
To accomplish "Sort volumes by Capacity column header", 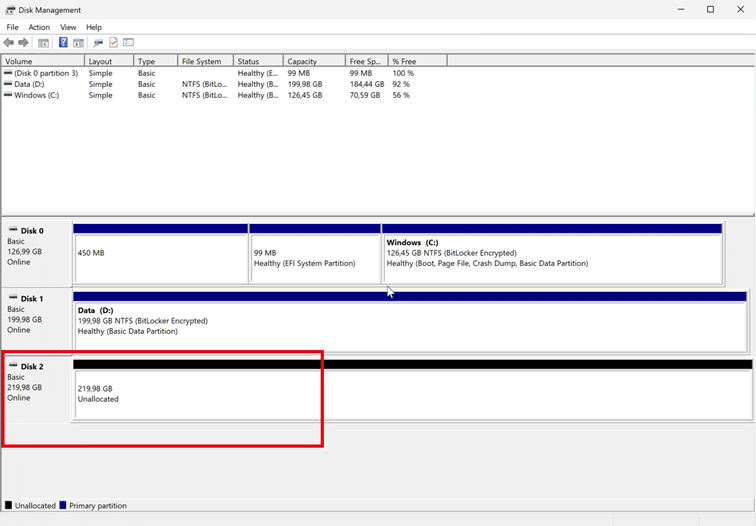I will coord(313,61).
